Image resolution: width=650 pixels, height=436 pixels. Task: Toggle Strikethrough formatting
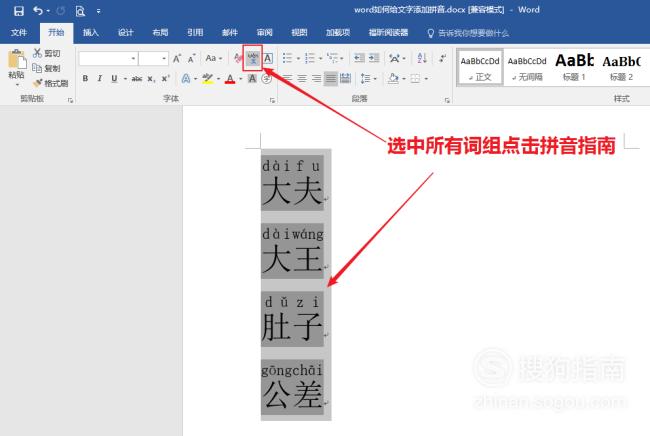(134, 79)
